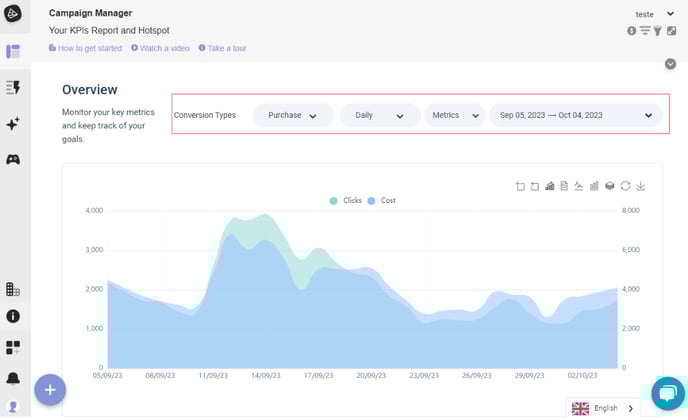Toggle the Clicks series in legend
The height and width of the screenshot is (420, 688).
(x=346, y=201)
